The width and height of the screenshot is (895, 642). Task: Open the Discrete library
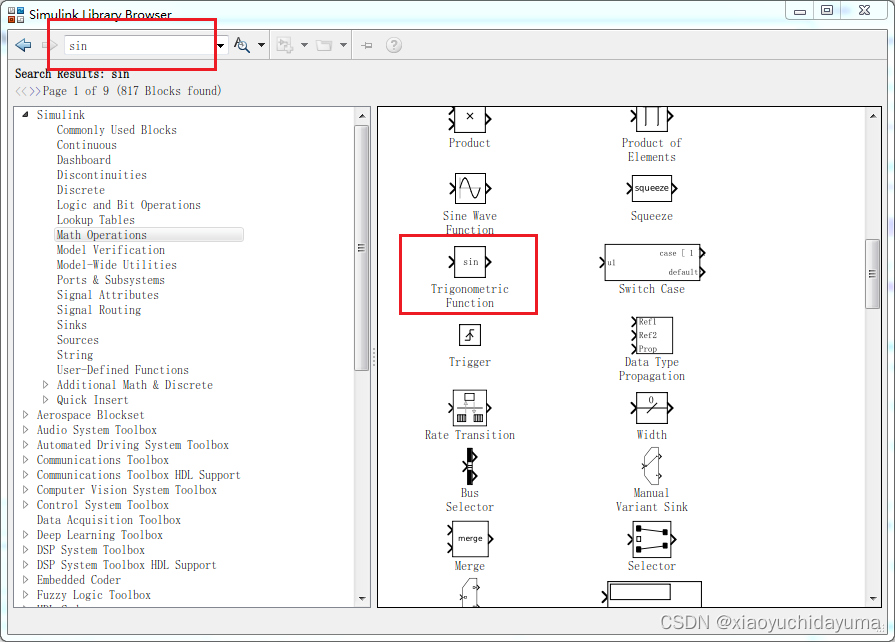80,190
